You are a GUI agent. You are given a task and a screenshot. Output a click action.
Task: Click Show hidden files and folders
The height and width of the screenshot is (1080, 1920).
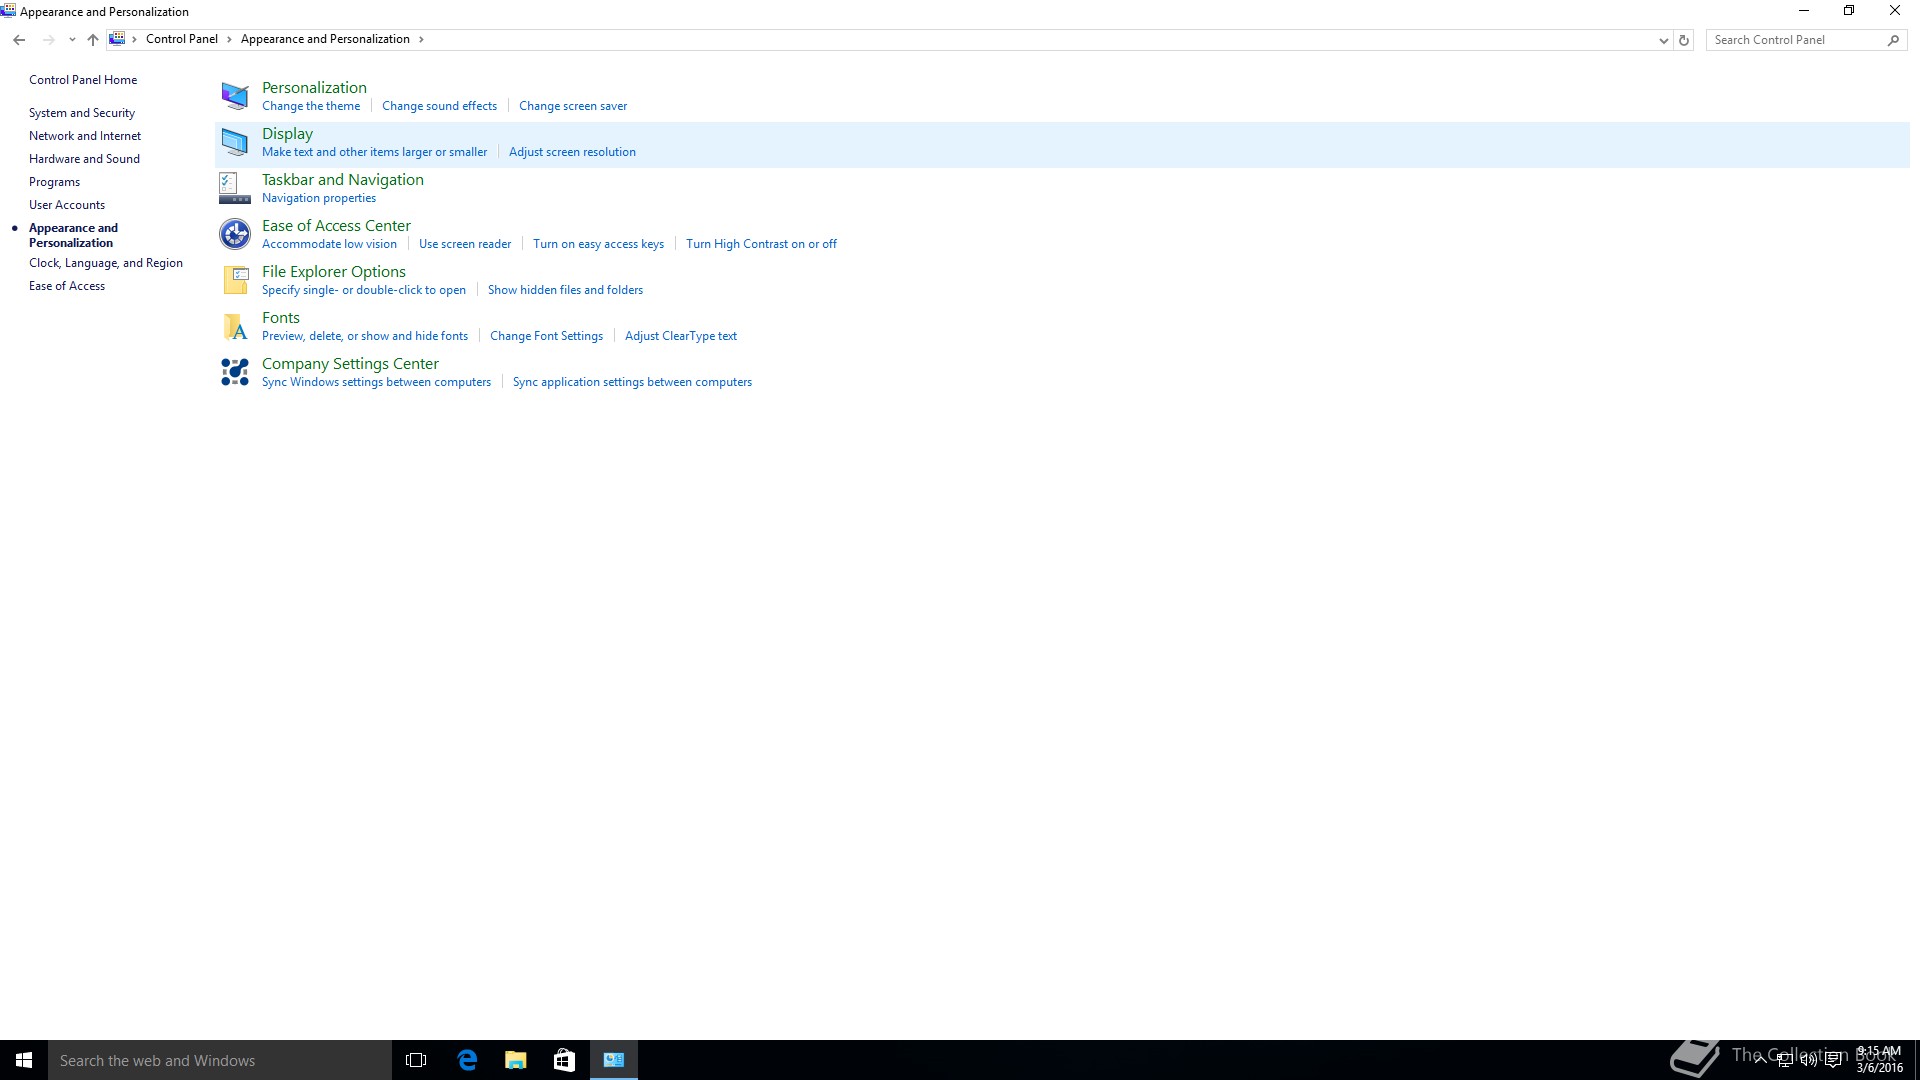565,290
